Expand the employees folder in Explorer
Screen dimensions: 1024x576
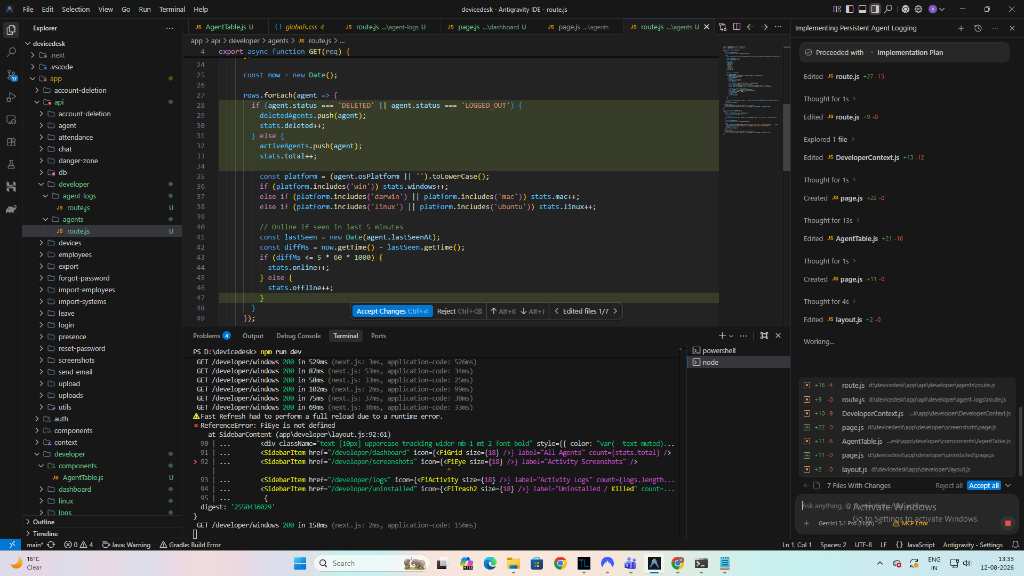point(74,255)
